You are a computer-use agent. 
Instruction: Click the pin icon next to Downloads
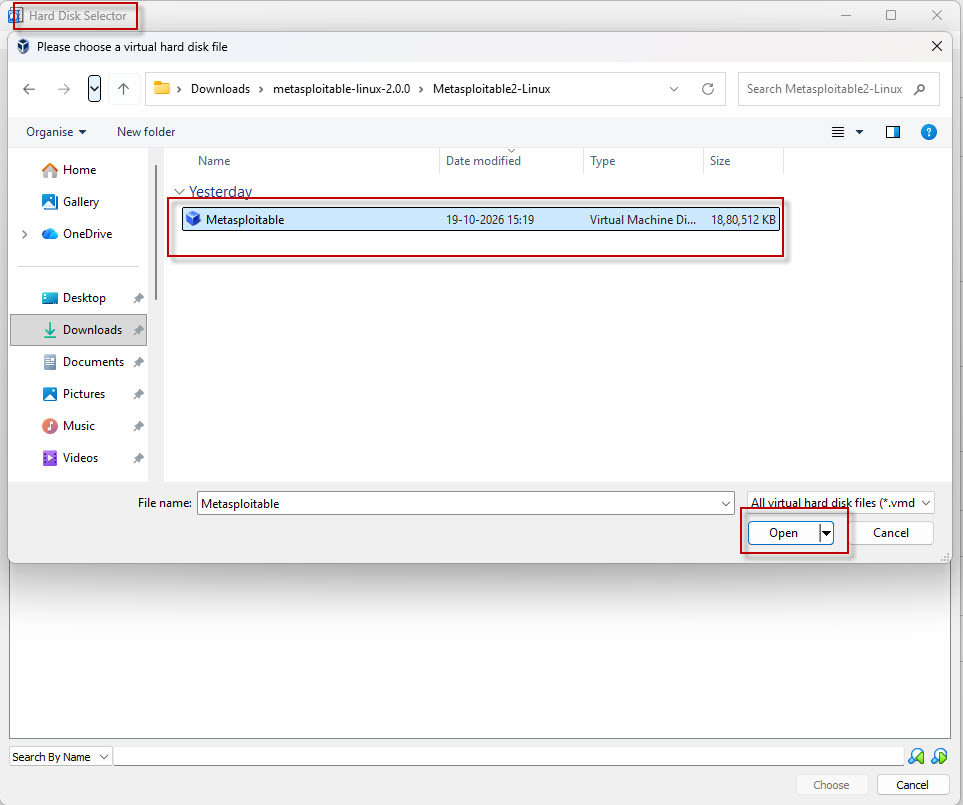pos(138,330)
